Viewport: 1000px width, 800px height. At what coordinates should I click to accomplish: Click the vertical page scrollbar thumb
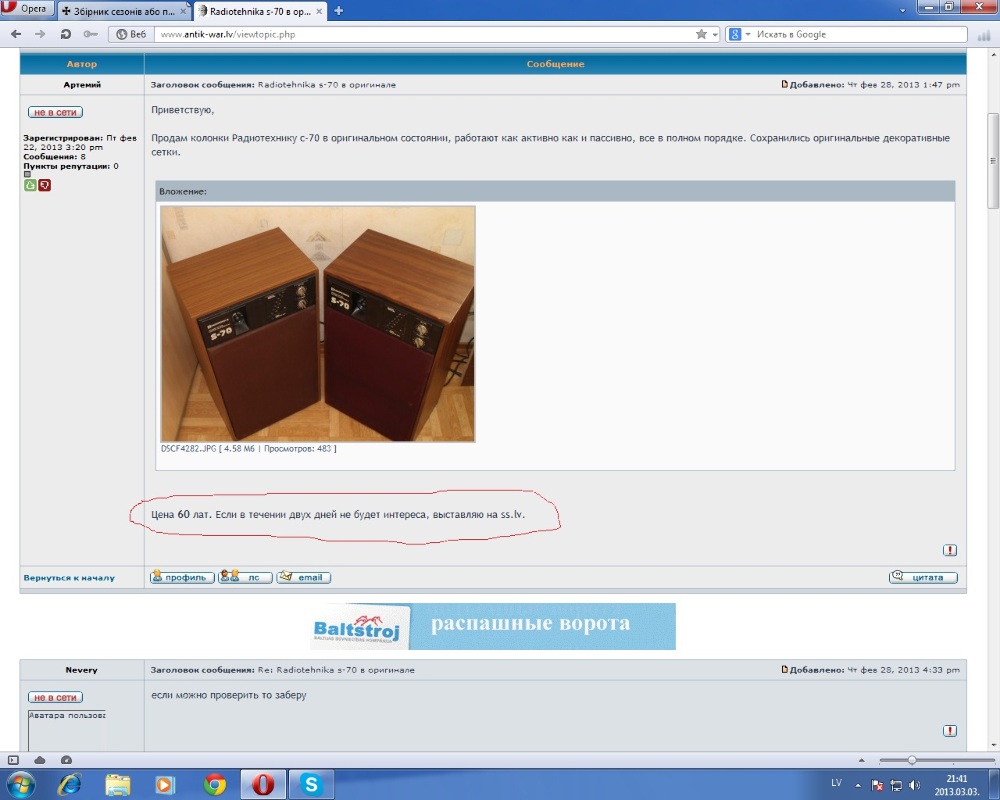coord(992,160)
